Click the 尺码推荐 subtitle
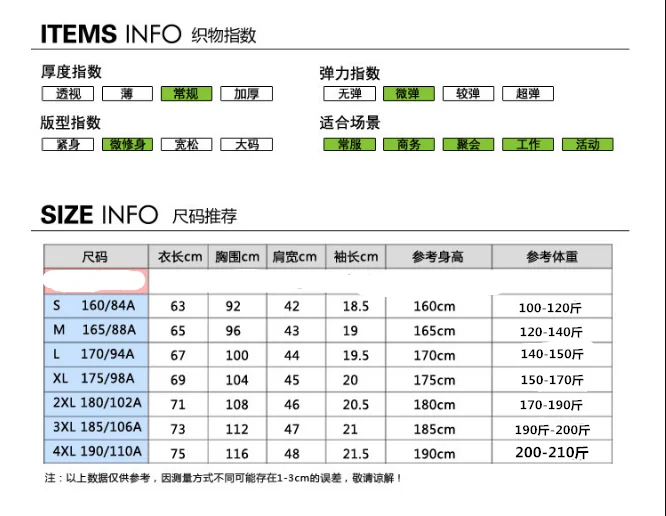 (204, 216)
